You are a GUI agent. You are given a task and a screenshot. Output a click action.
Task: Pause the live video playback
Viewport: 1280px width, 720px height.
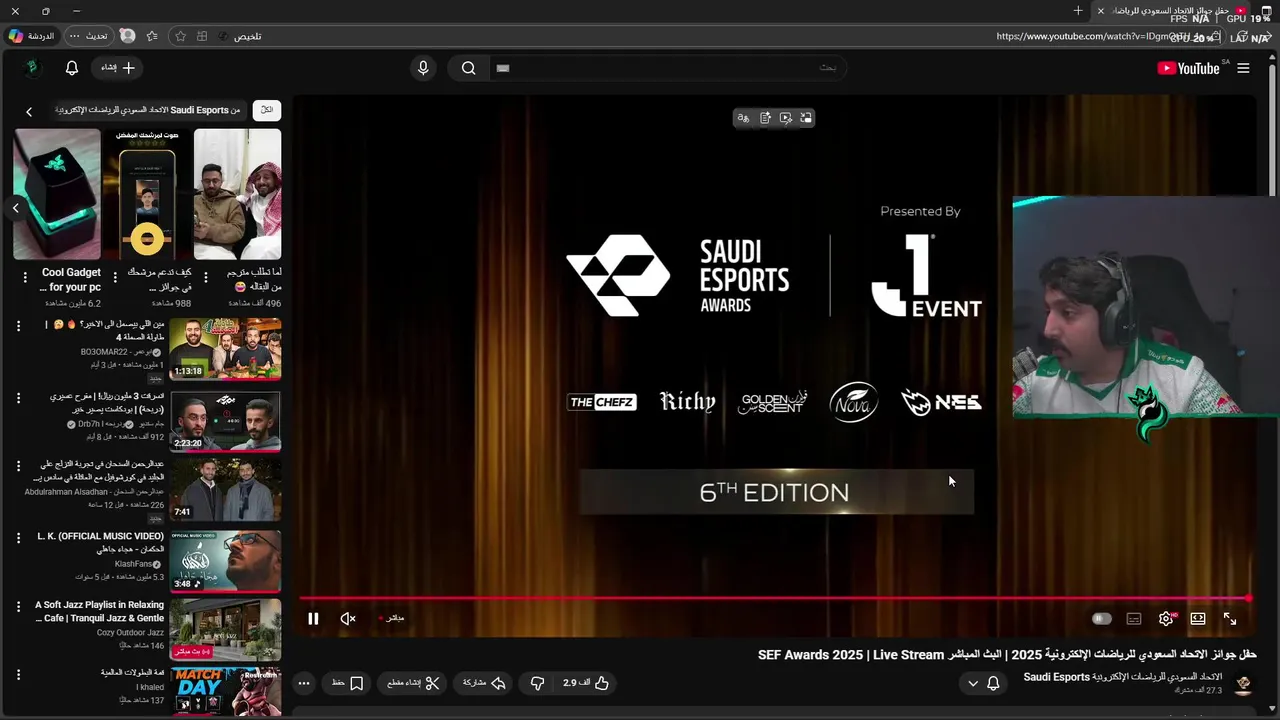[313, 619]
